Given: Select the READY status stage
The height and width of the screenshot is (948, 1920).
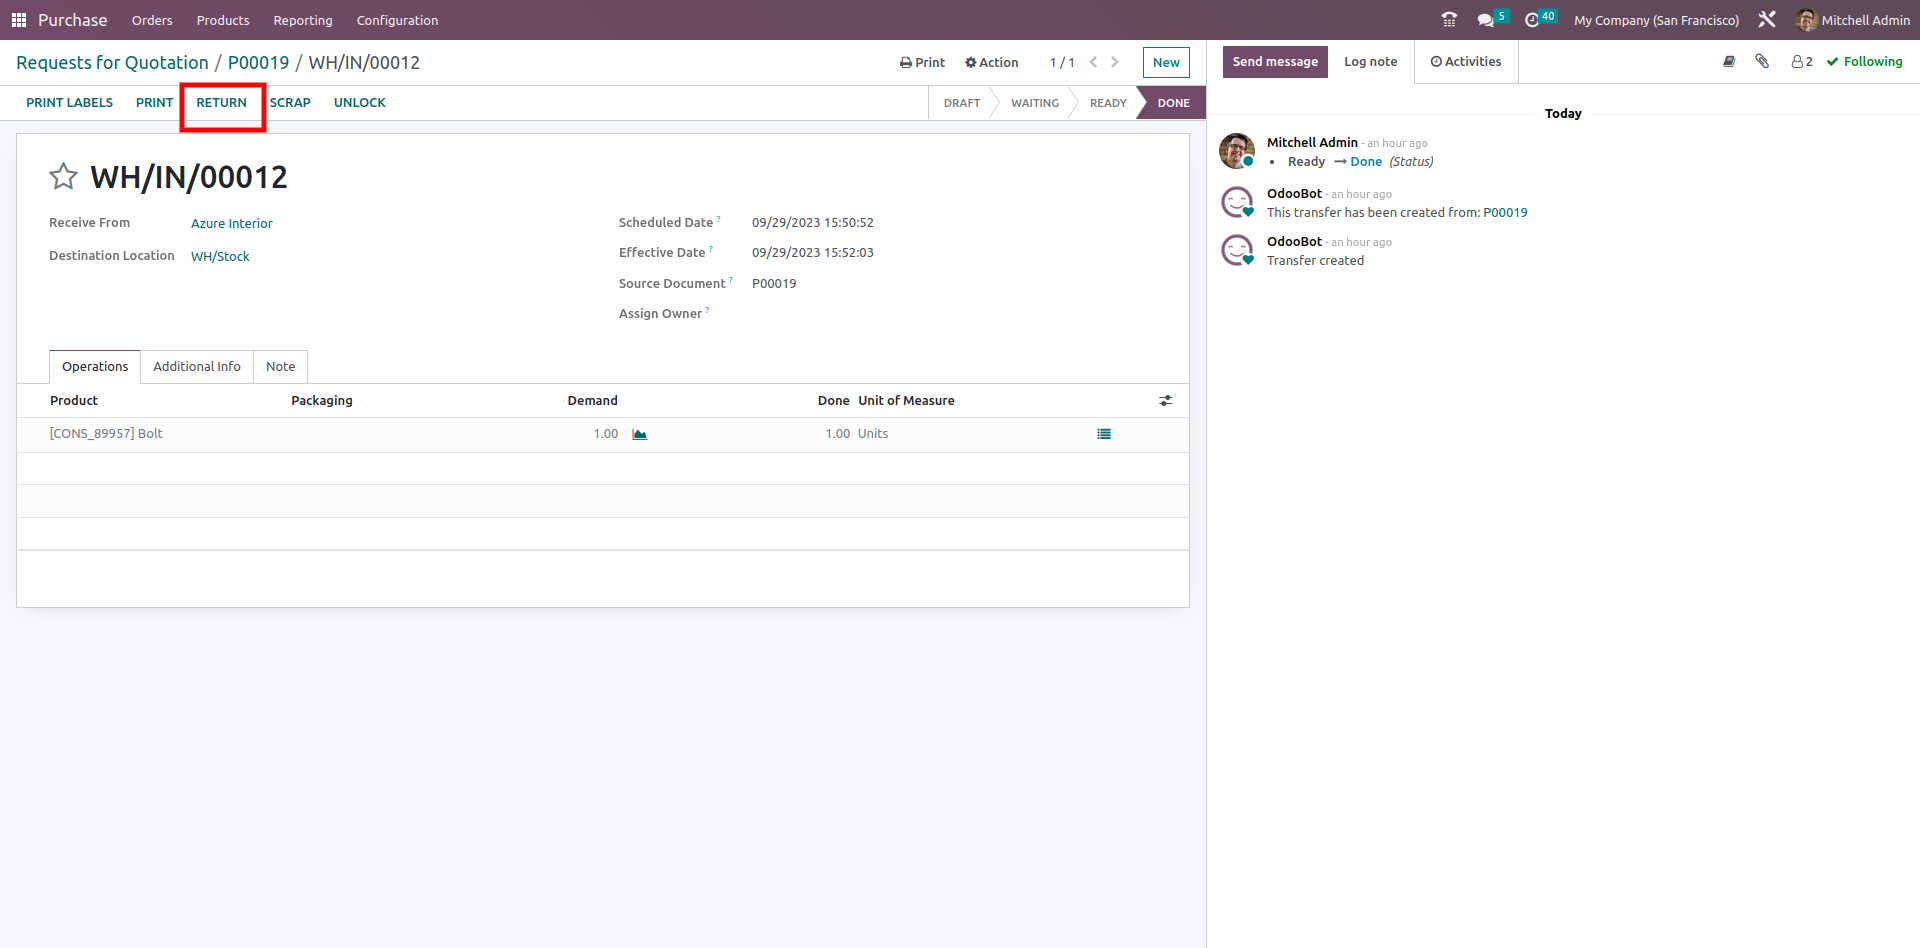Looking at the screenshot, I should click(x=1107, y=103).
